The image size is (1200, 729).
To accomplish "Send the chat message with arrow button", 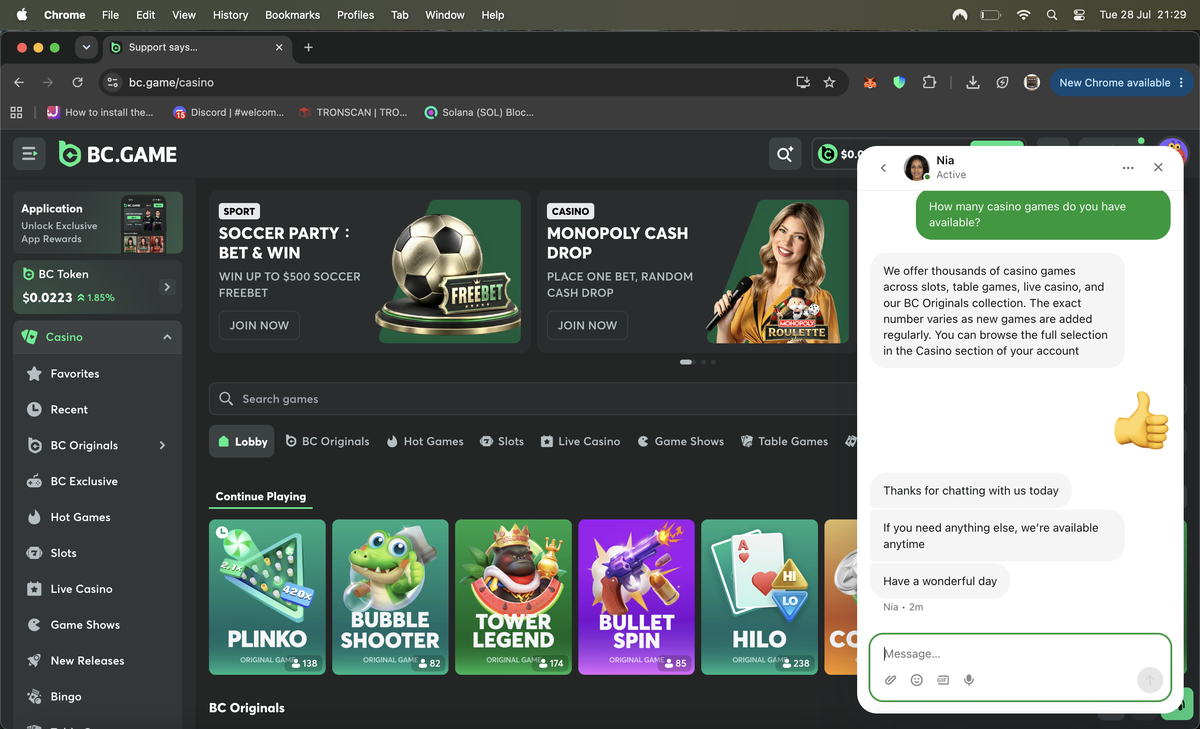I will (1150, 680).
